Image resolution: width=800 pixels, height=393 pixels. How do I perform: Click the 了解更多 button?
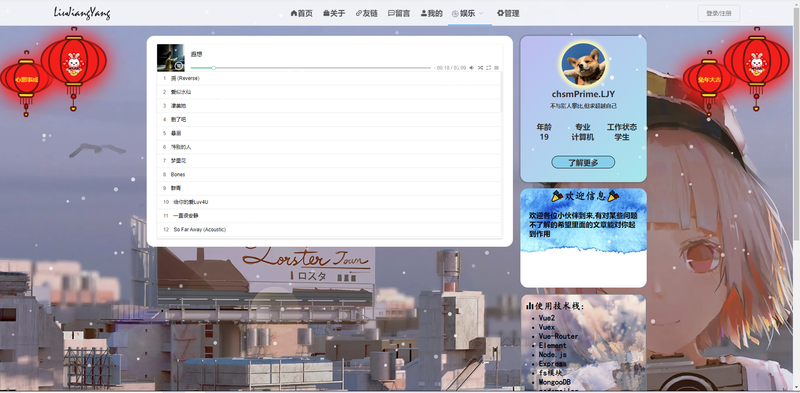(583, 163)
